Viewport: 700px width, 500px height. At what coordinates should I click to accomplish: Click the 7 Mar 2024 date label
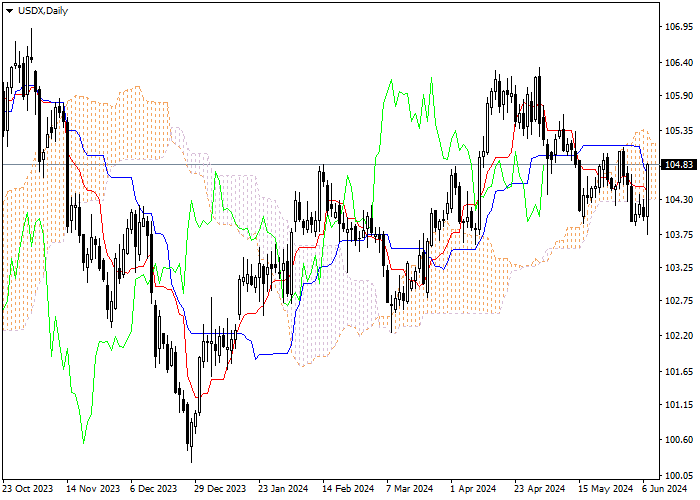point(410,489)
